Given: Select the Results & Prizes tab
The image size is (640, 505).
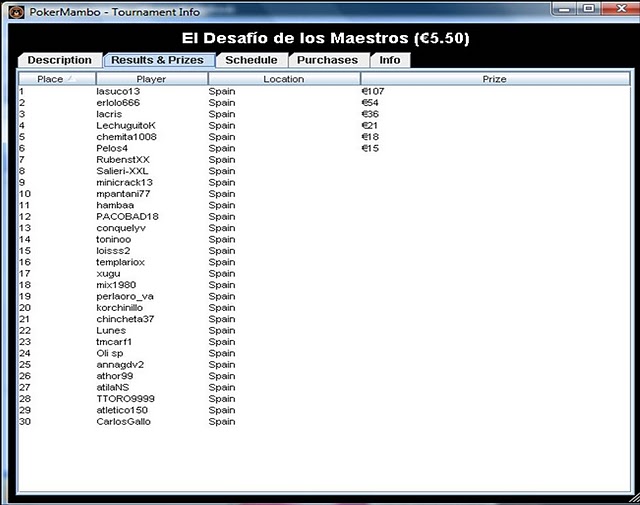Looking at the screenshot, I should [x=159, y=60].
